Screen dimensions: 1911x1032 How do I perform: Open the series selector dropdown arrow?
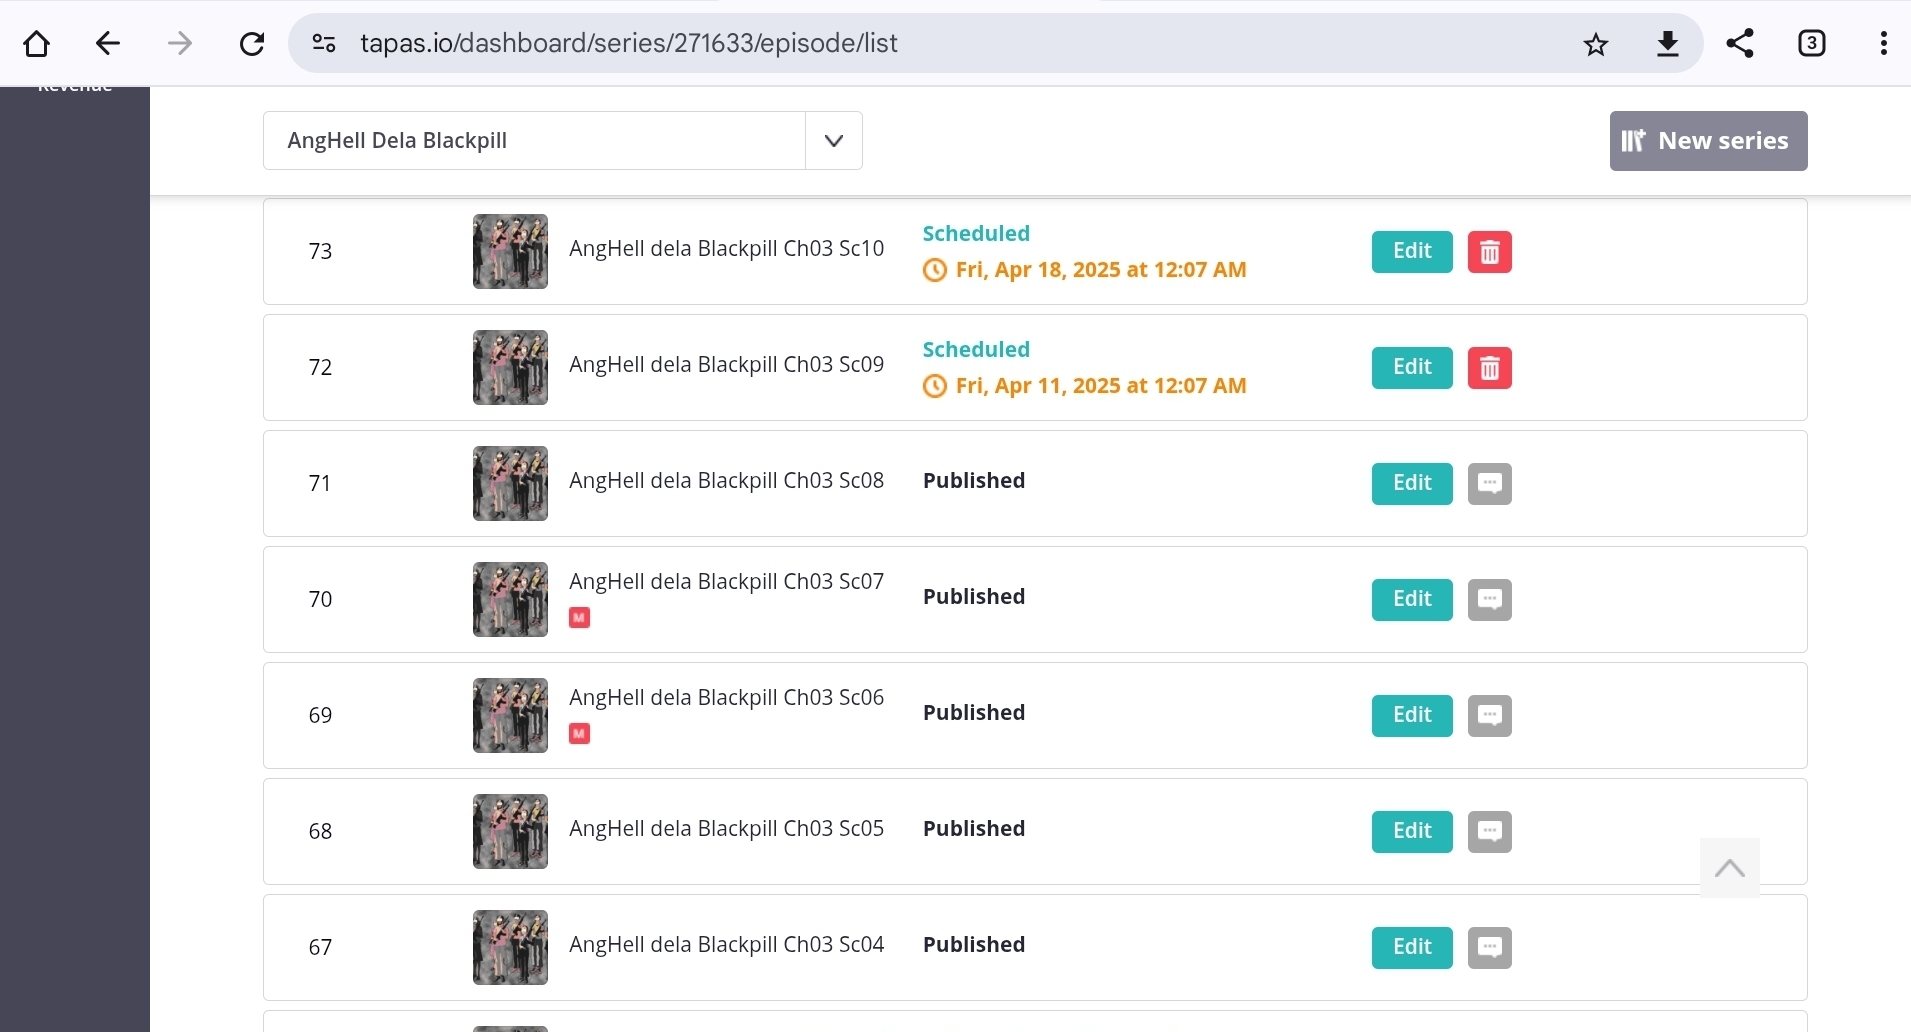point(834,141)
